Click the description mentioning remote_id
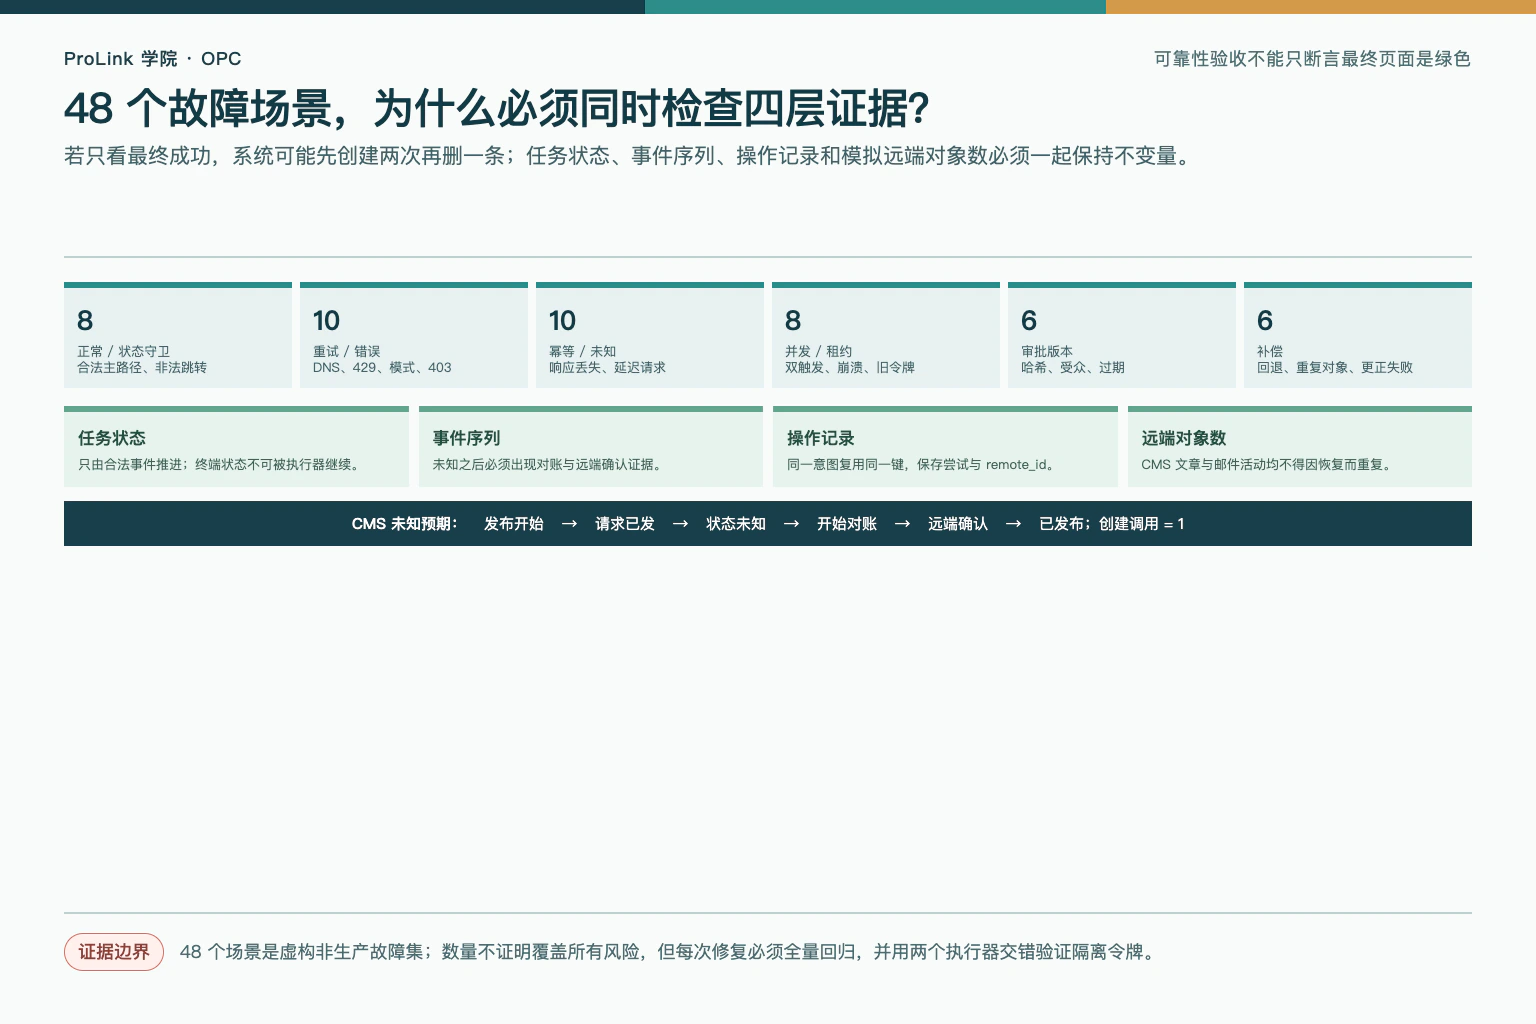Image resolution: width=1536 pixels, height=1024 pixels. (x=923, y=465)
